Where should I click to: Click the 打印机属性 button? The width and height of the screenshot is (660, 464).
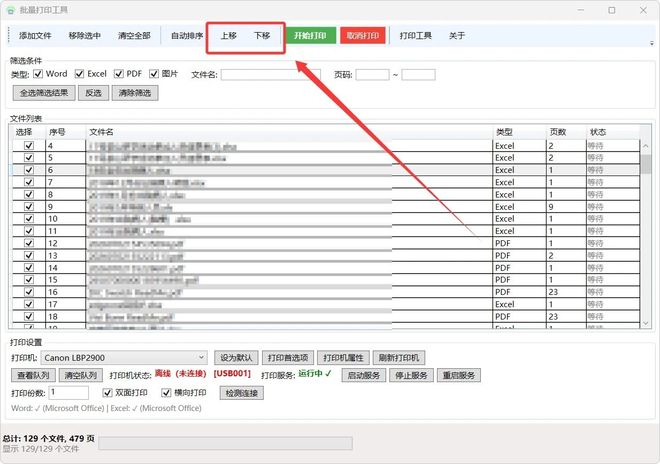tap(343, 358)
